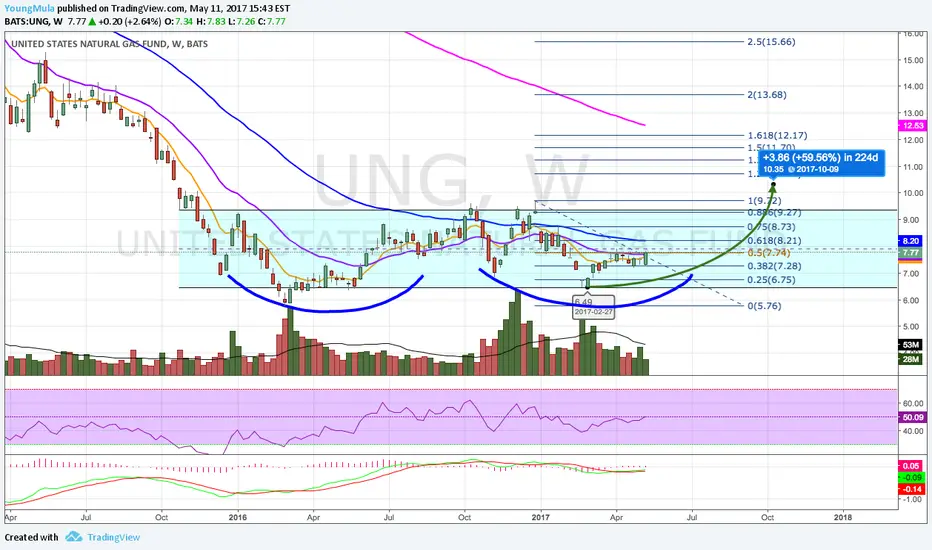Click the 2018 label on time axis

[843, 517]
